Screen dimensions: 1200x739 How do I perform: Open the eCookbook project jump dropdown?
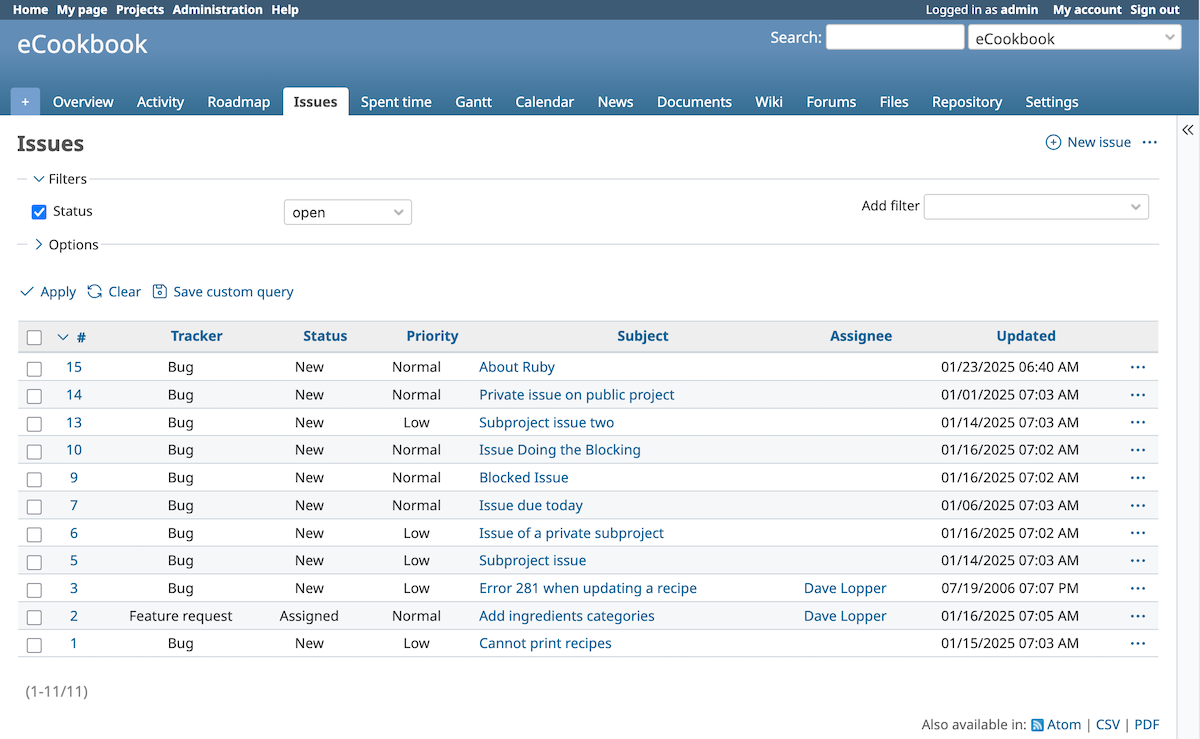[x=1074, y=37]
